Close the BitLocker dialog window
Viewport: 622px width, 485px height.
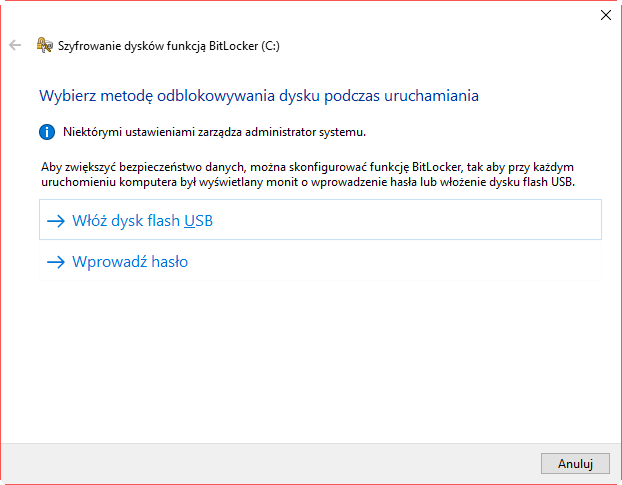(x=605, y=15)
